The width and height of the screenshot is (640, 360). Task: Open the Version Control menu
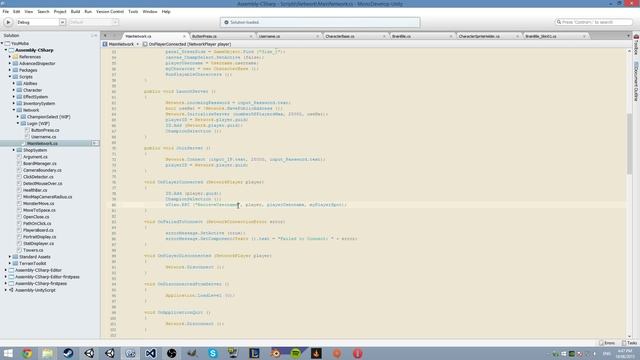[x=110, y=12]
